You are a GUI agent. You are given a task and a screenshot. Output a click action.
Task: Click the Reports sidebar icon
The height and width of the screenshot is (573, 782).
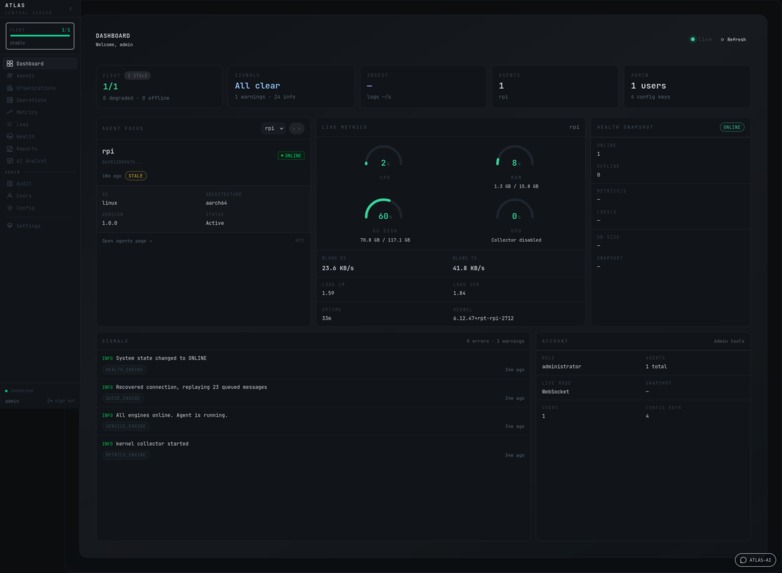click(x=9, y=149)
